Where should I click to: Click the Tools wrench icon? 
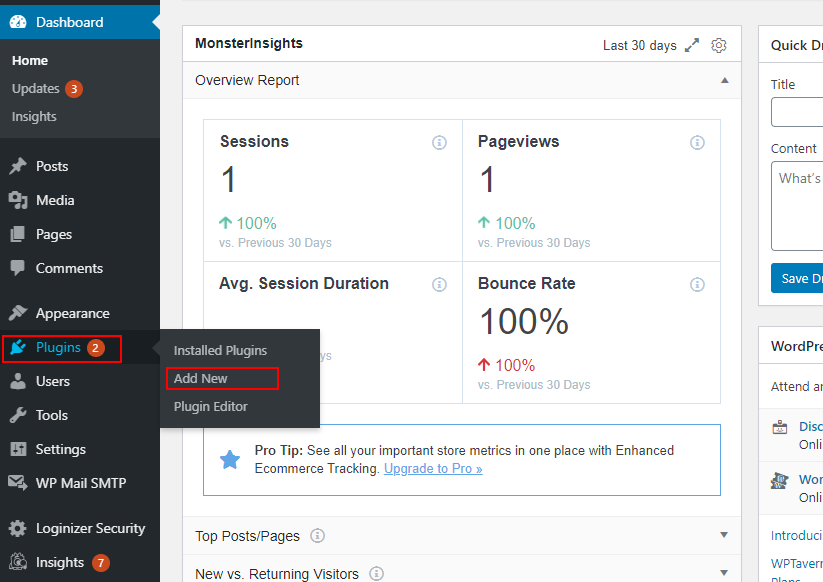pyautogui.click(x=18, y=415)
